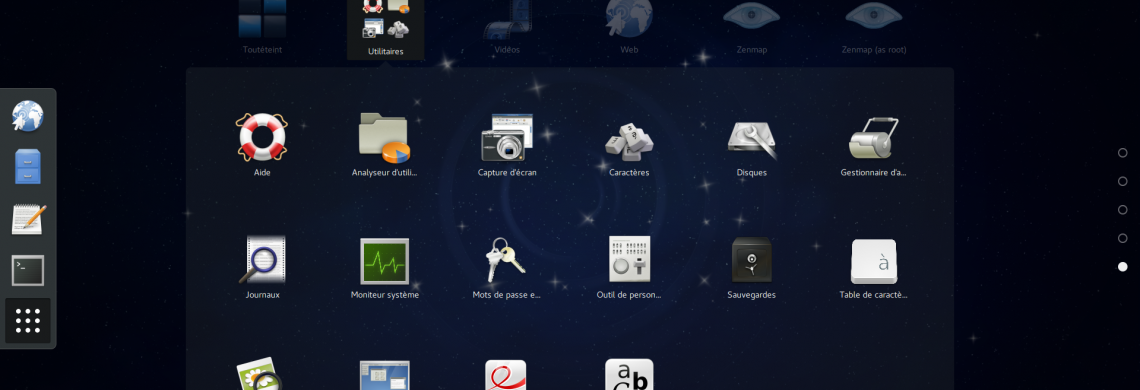This screenshot has width=1140, height=390.
Task: Open Sauvegardes safe icon
Action: 752,259
